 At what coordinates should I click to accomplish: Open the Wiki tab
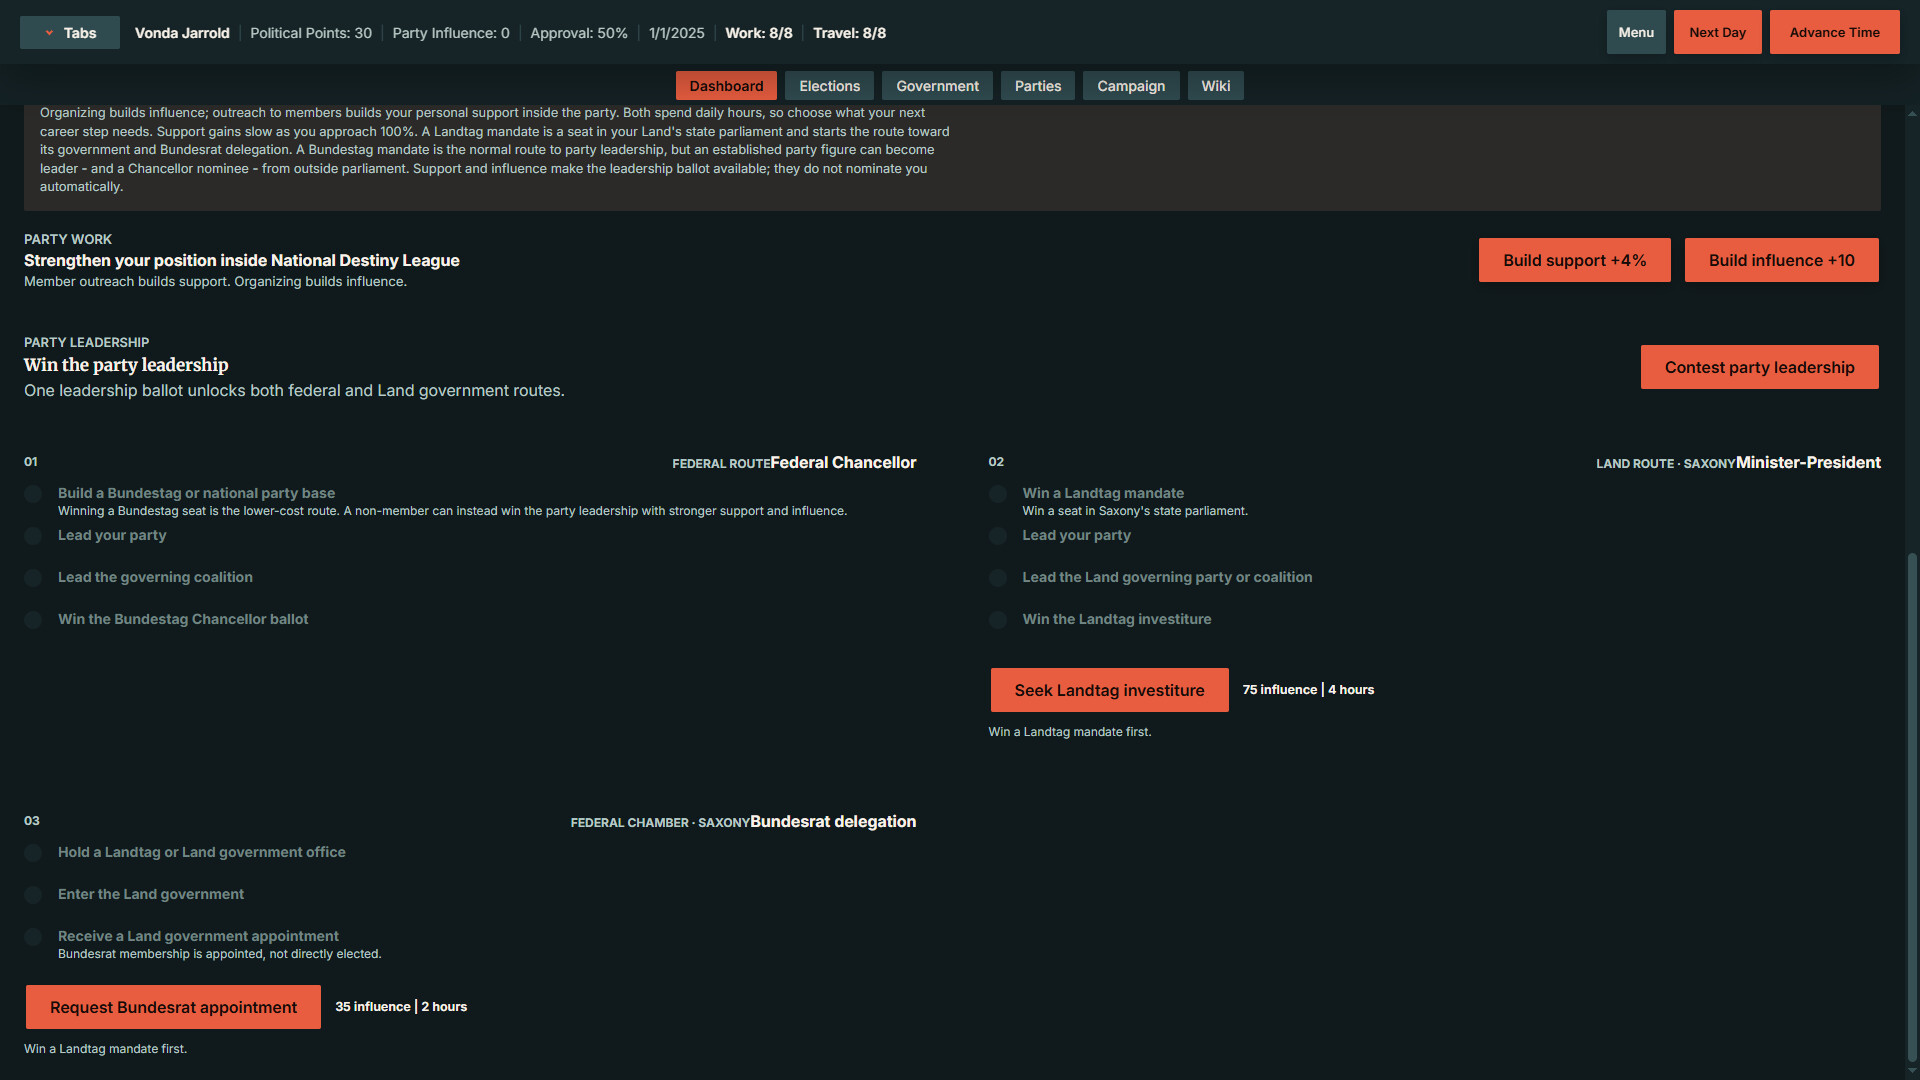pos(1216,86)
